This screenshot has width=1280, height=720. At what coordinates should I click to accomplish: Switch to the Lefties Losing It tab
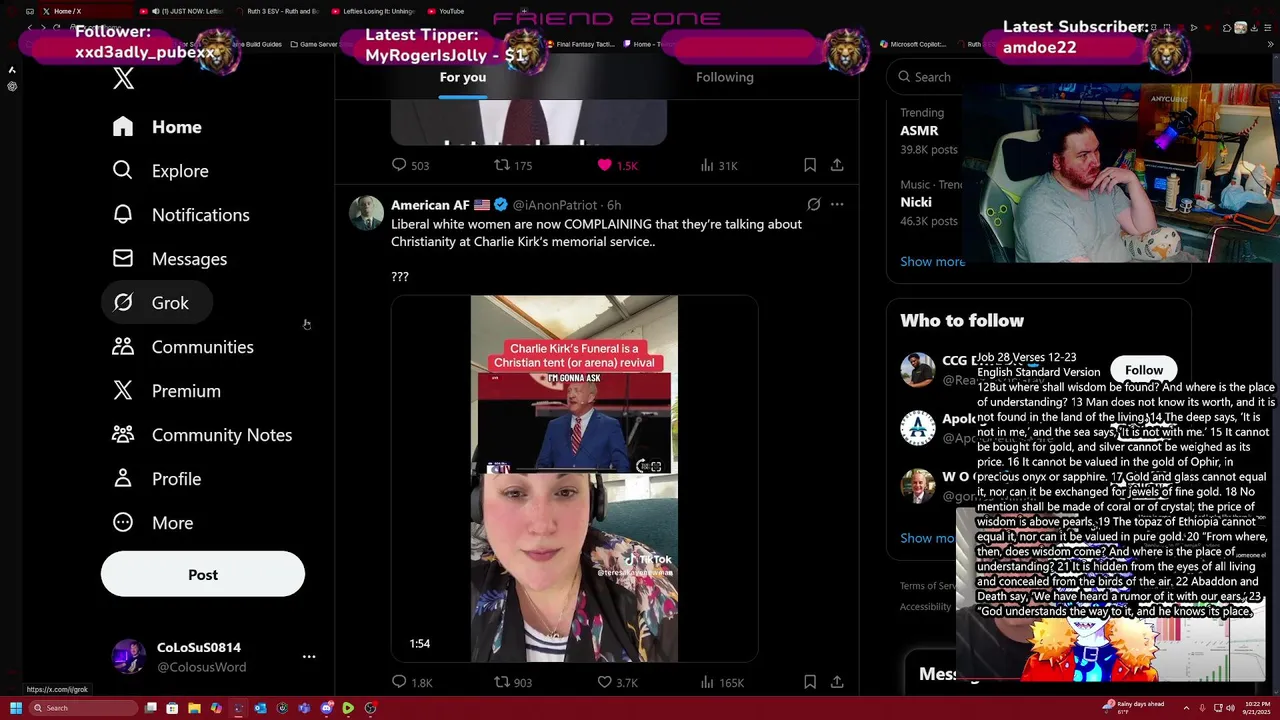click(x=372, y=11)
